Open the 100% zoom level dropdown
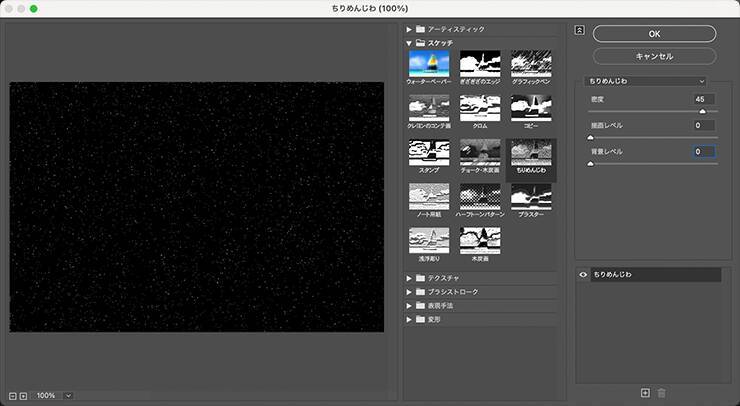 coord(68,396)
